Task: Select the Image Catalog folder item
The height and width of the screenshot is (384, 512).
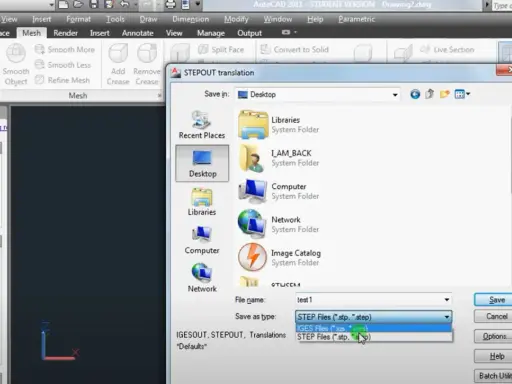Action: coord(279,257)
